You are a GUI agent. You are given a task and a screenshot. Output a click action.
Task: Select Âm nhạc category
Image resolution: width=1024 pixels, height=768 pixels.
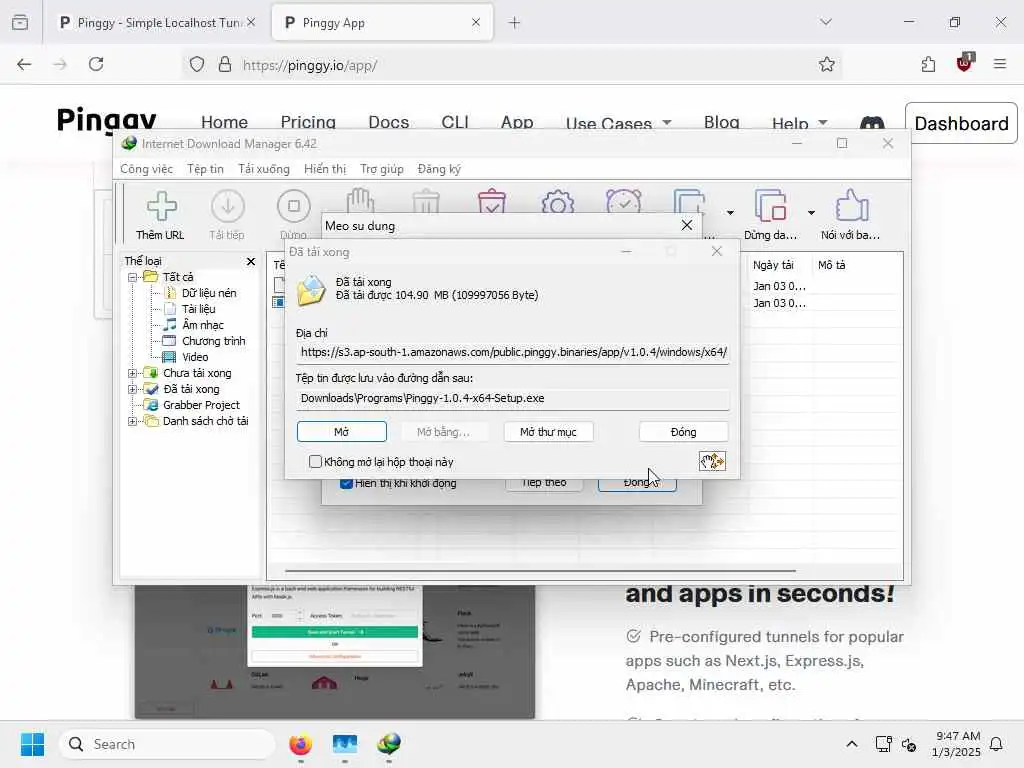coord(202,325)
